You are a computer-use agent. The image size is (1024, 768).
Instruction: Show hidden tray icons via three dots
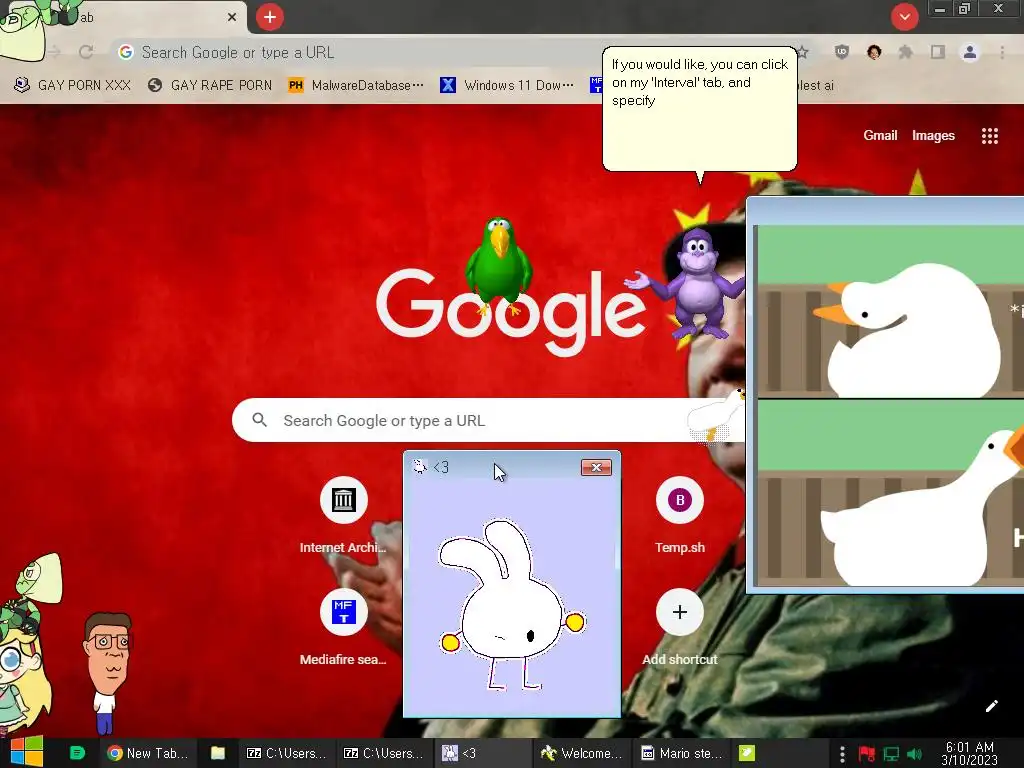coord(842,754)
